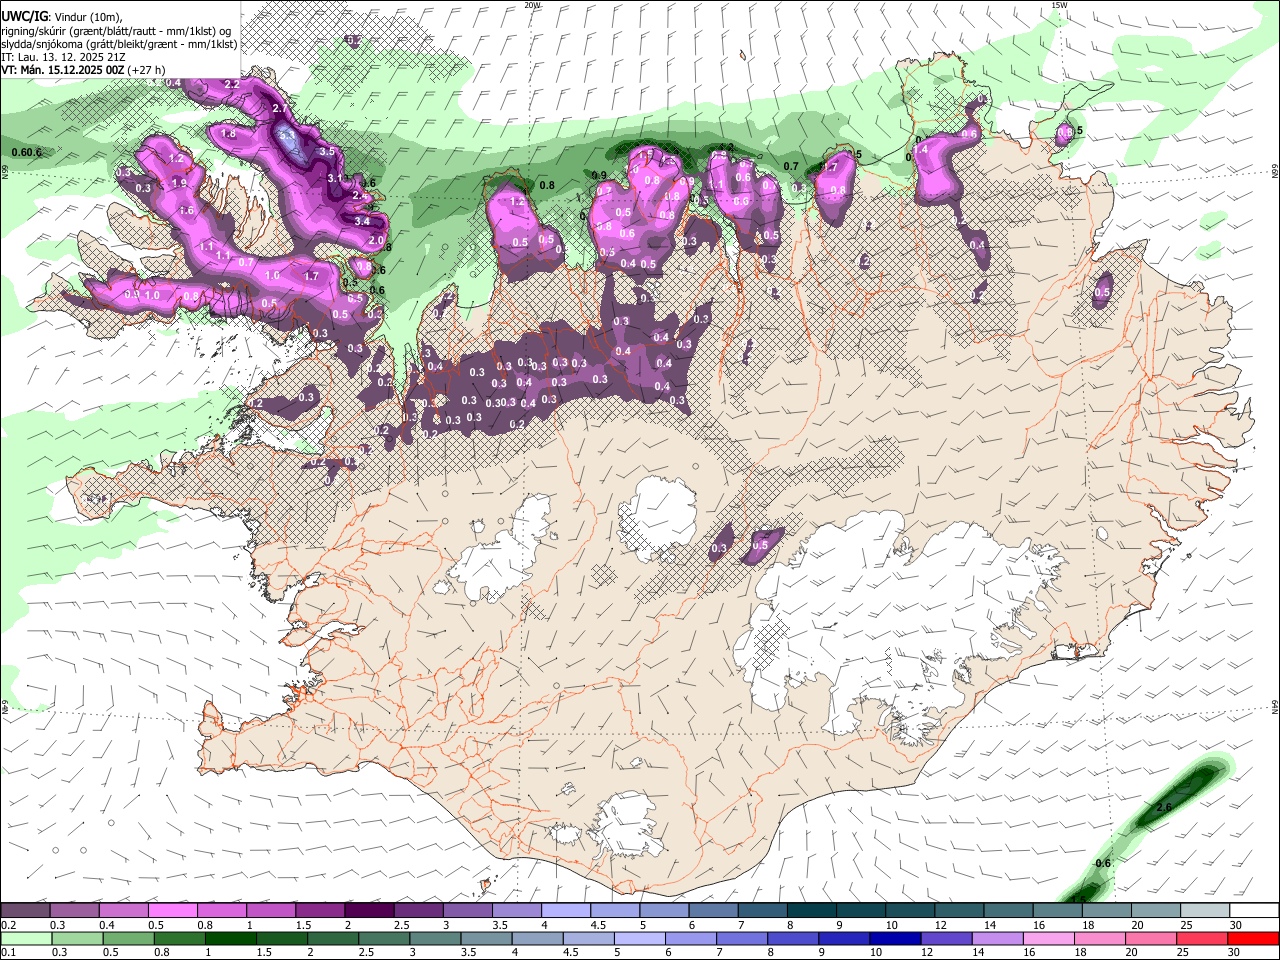Click the '3.4' snowfall value in the Westfjords

362,221
